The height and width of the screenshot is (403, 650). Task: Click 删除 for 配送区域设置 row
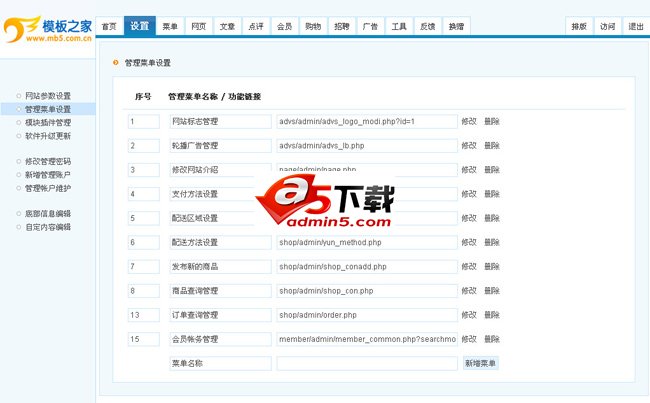pyautogui.click(x=492, y=218)
